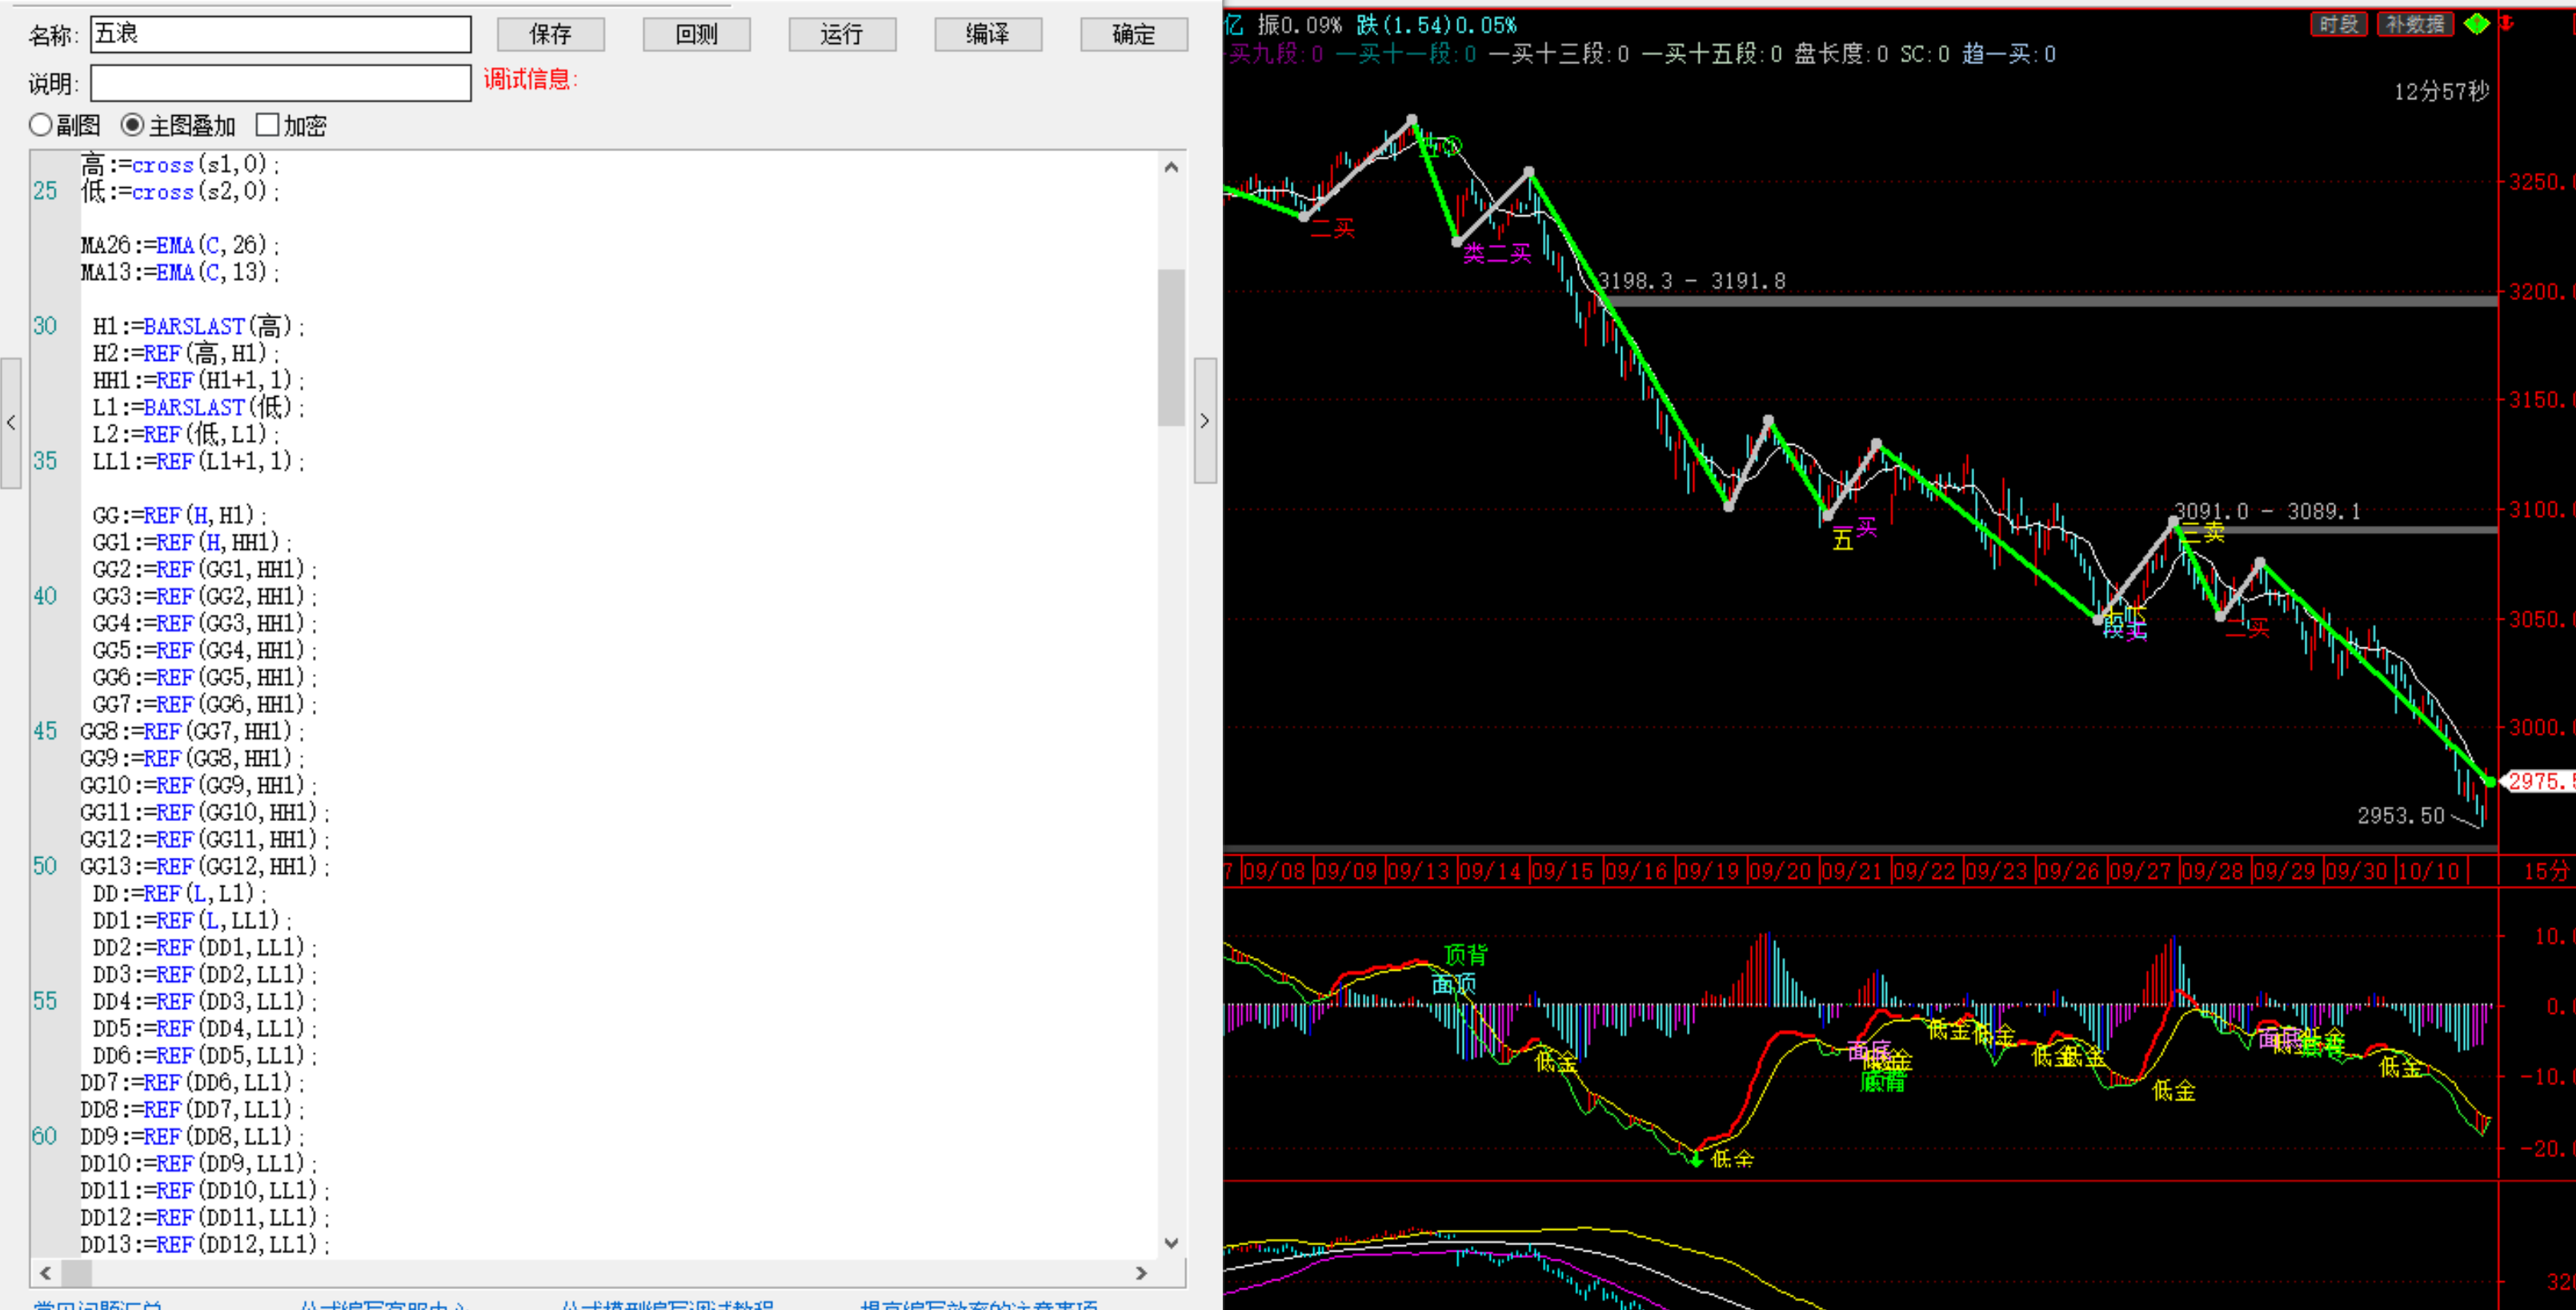Click the 说明 description input field
The width and height of the screenshot is (2576, 1310).
[281, 83]
